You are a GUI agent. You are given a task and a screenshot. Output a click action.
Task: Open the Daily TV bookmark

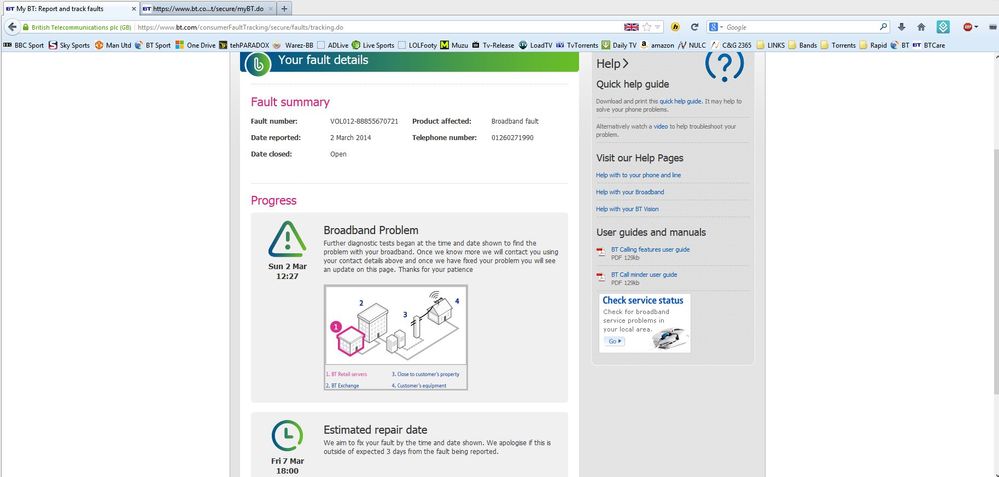pos(619,45)
